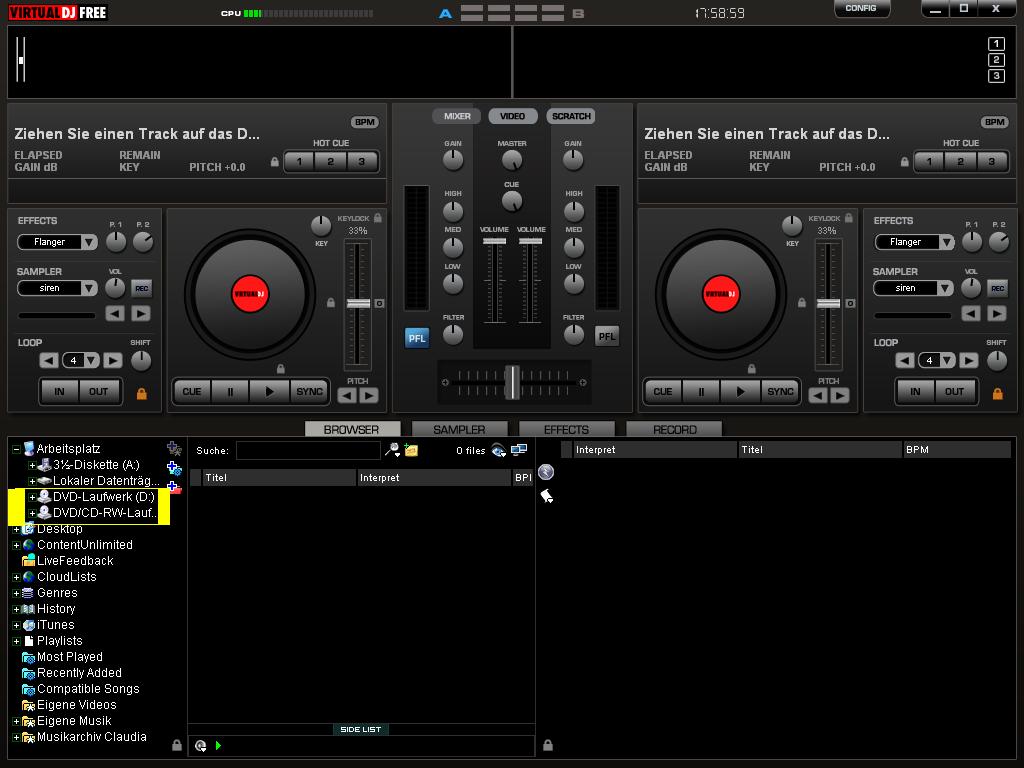This screenshot has height=768, width=1024.
Task: Click the orange loop lock on right deck
Action: [997, 393]
